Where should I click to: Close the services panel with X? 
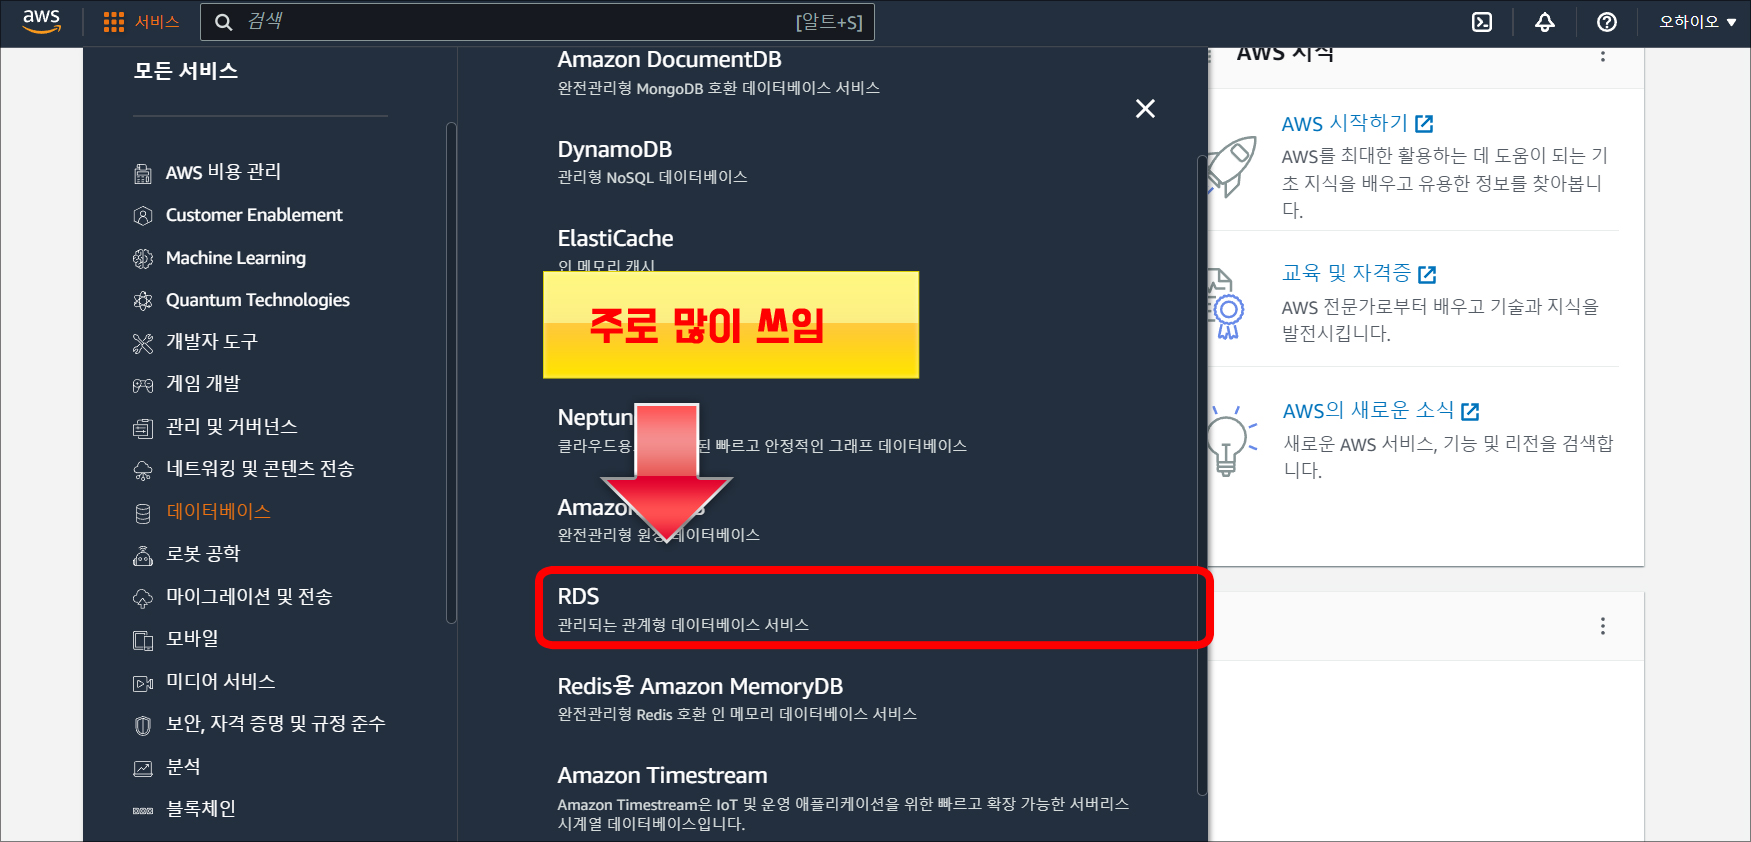1145,108
